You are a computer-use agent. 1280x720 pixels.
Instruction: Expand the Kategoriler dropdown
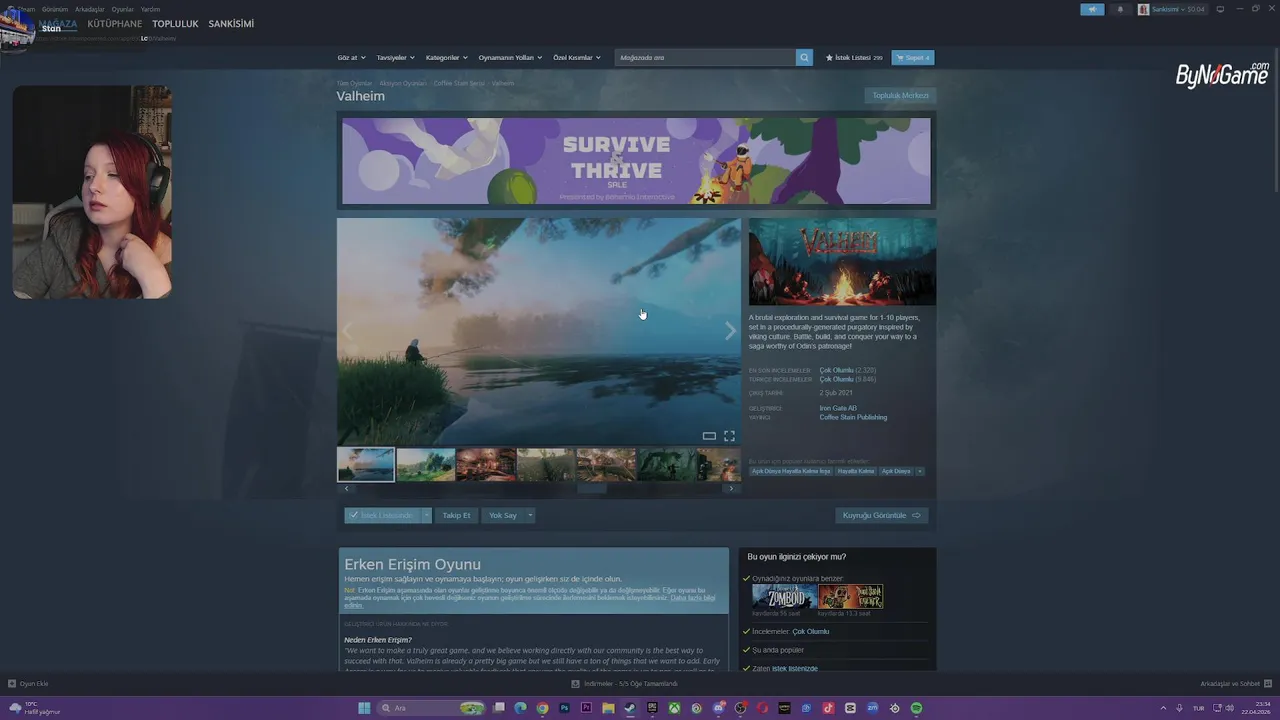tap(446, 58)
